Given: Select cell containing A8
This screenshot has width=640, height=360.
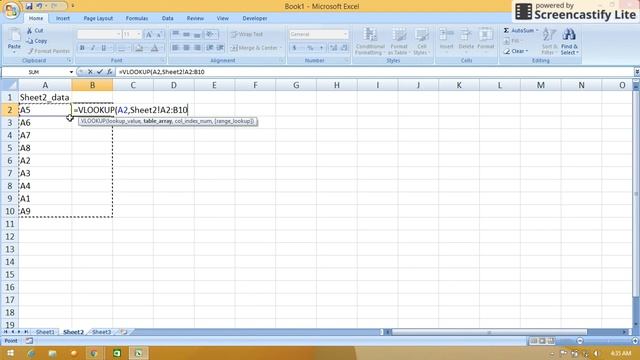Looking at the screenshot, I should point(45,148).
